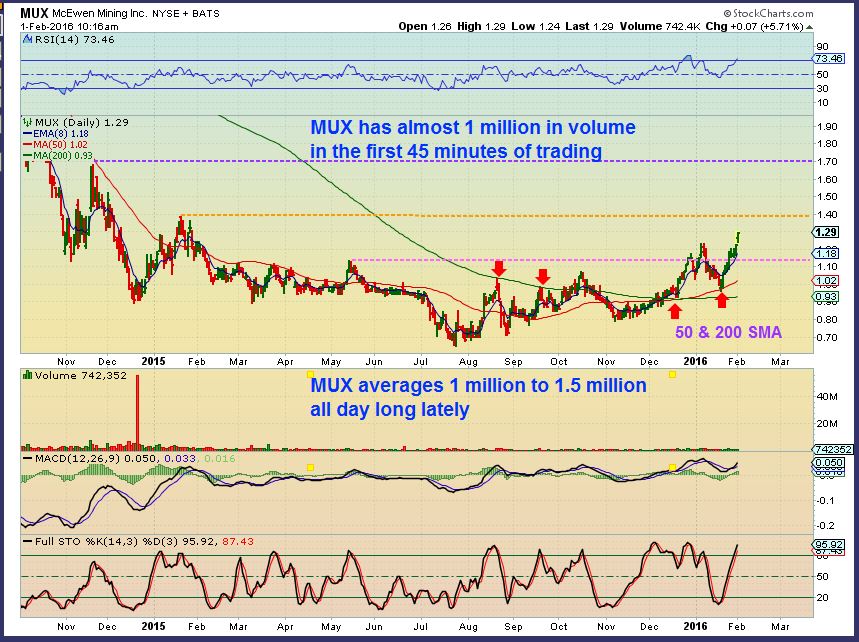The width and height of the screenshot is (859, 642).
Task: Click the RSI(14) 73.46 panel label
Action: click(75, 39)
